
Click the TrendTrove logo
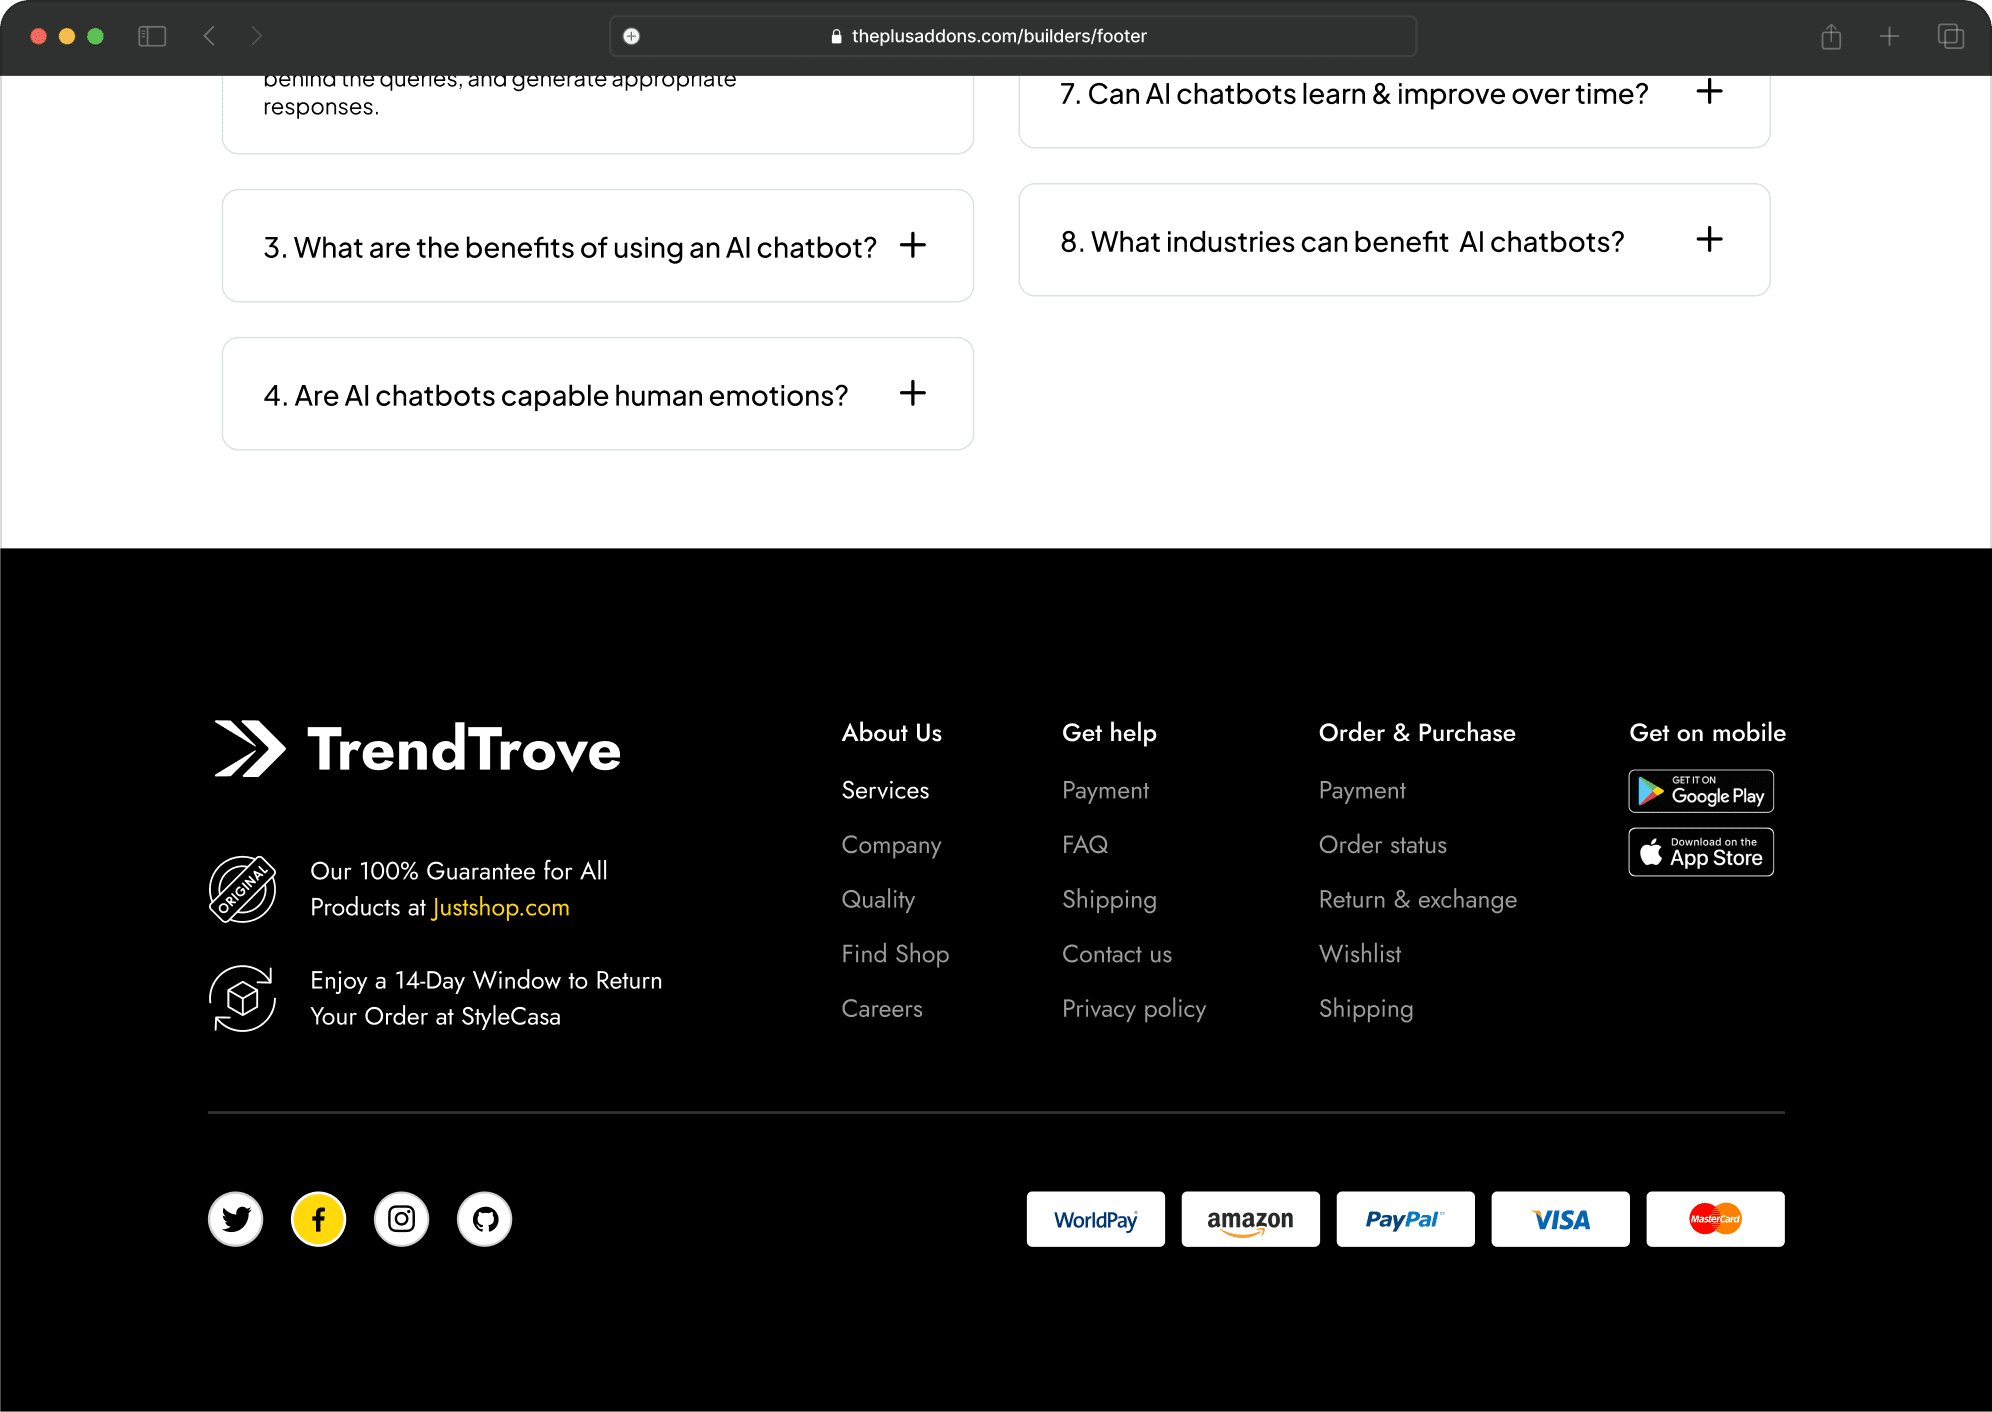pyautogui.click(x=417, y=749)
